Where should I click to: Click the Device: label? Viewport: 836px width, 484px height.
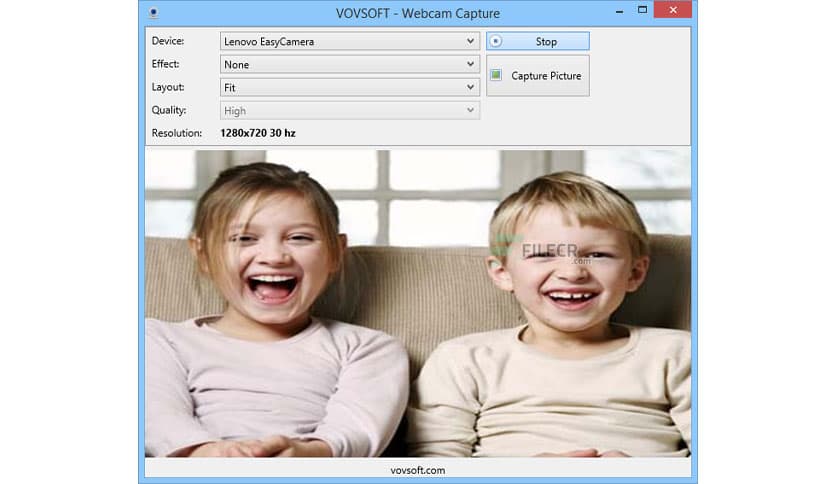pos(167,41)
